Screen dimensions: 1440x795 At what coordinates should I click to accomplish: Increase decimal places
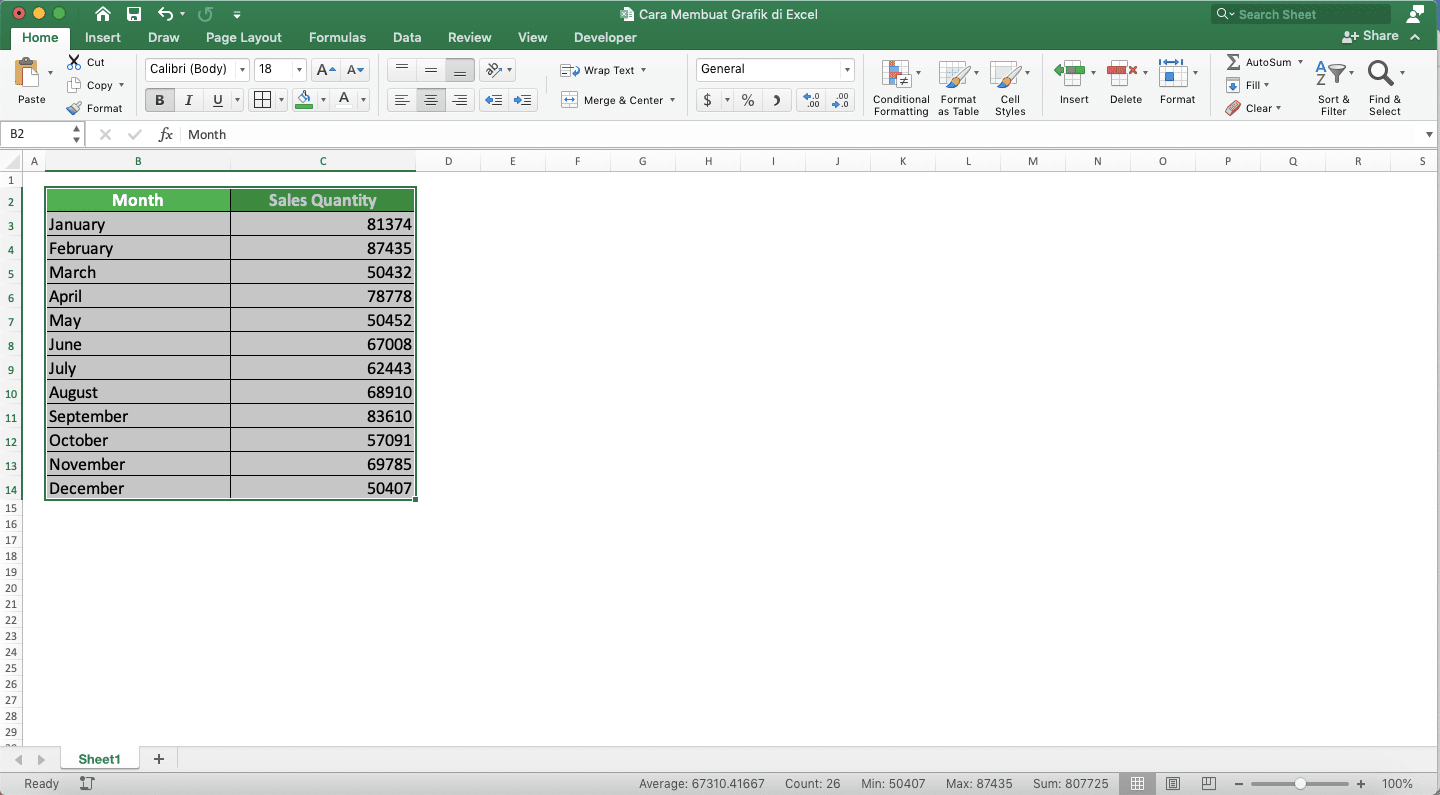812,100
